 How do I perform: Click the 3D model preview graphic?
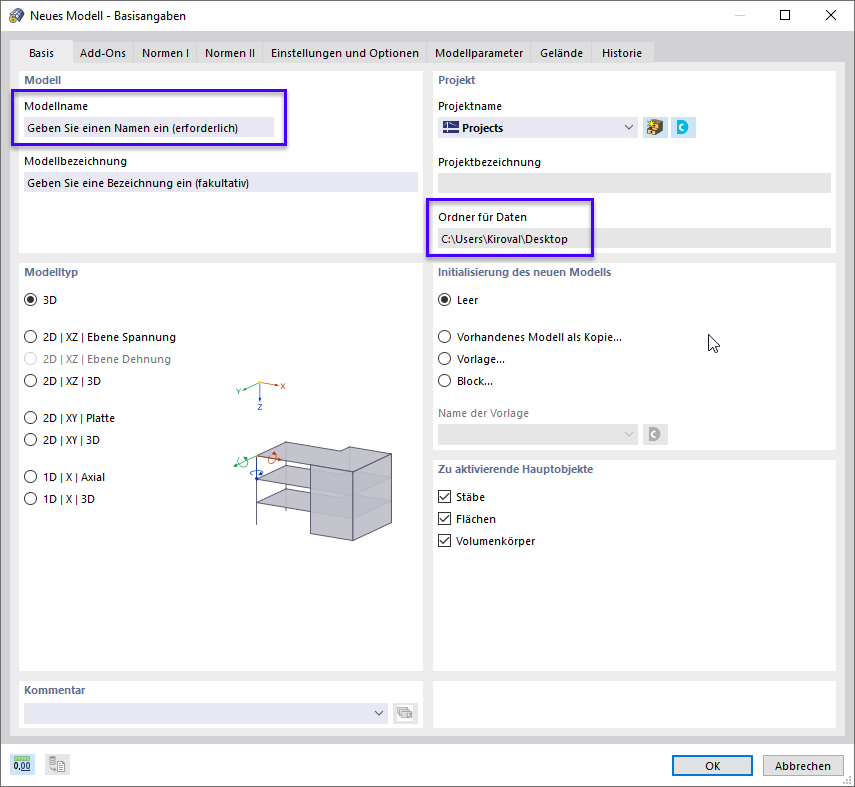(x=320, y=490)
